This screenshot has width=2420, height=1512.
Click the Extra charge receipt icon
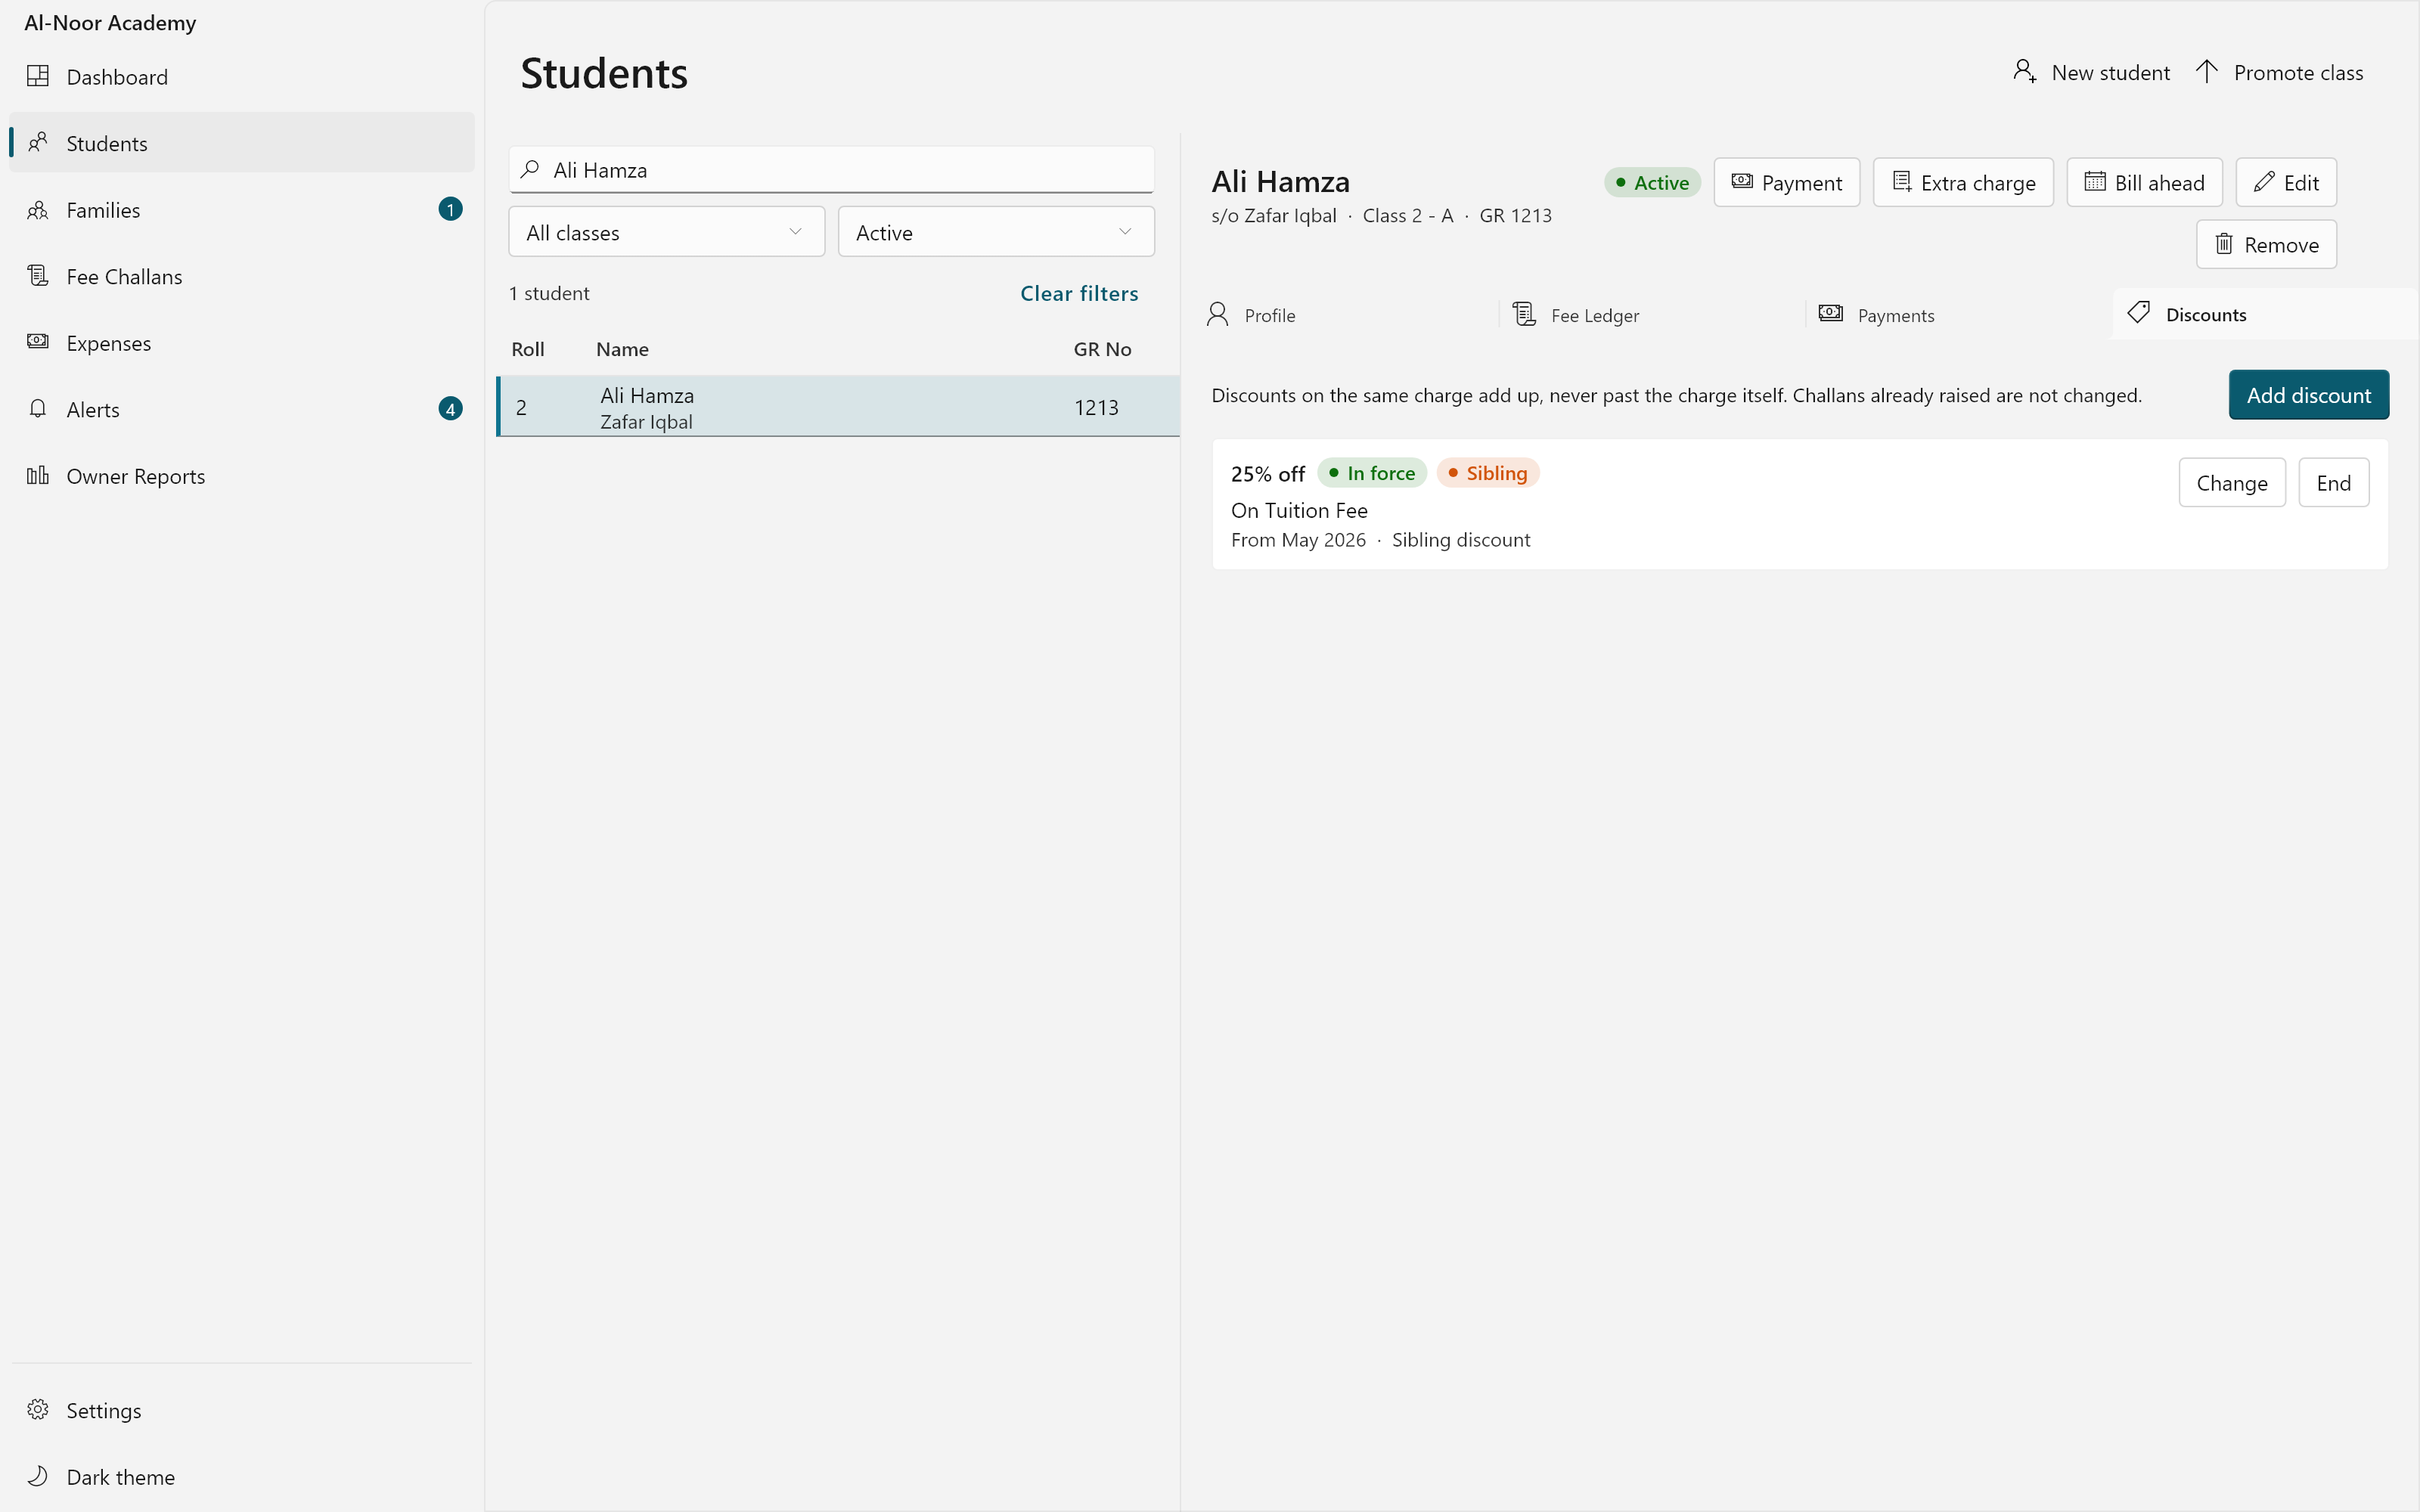(x=1902, y=182)
